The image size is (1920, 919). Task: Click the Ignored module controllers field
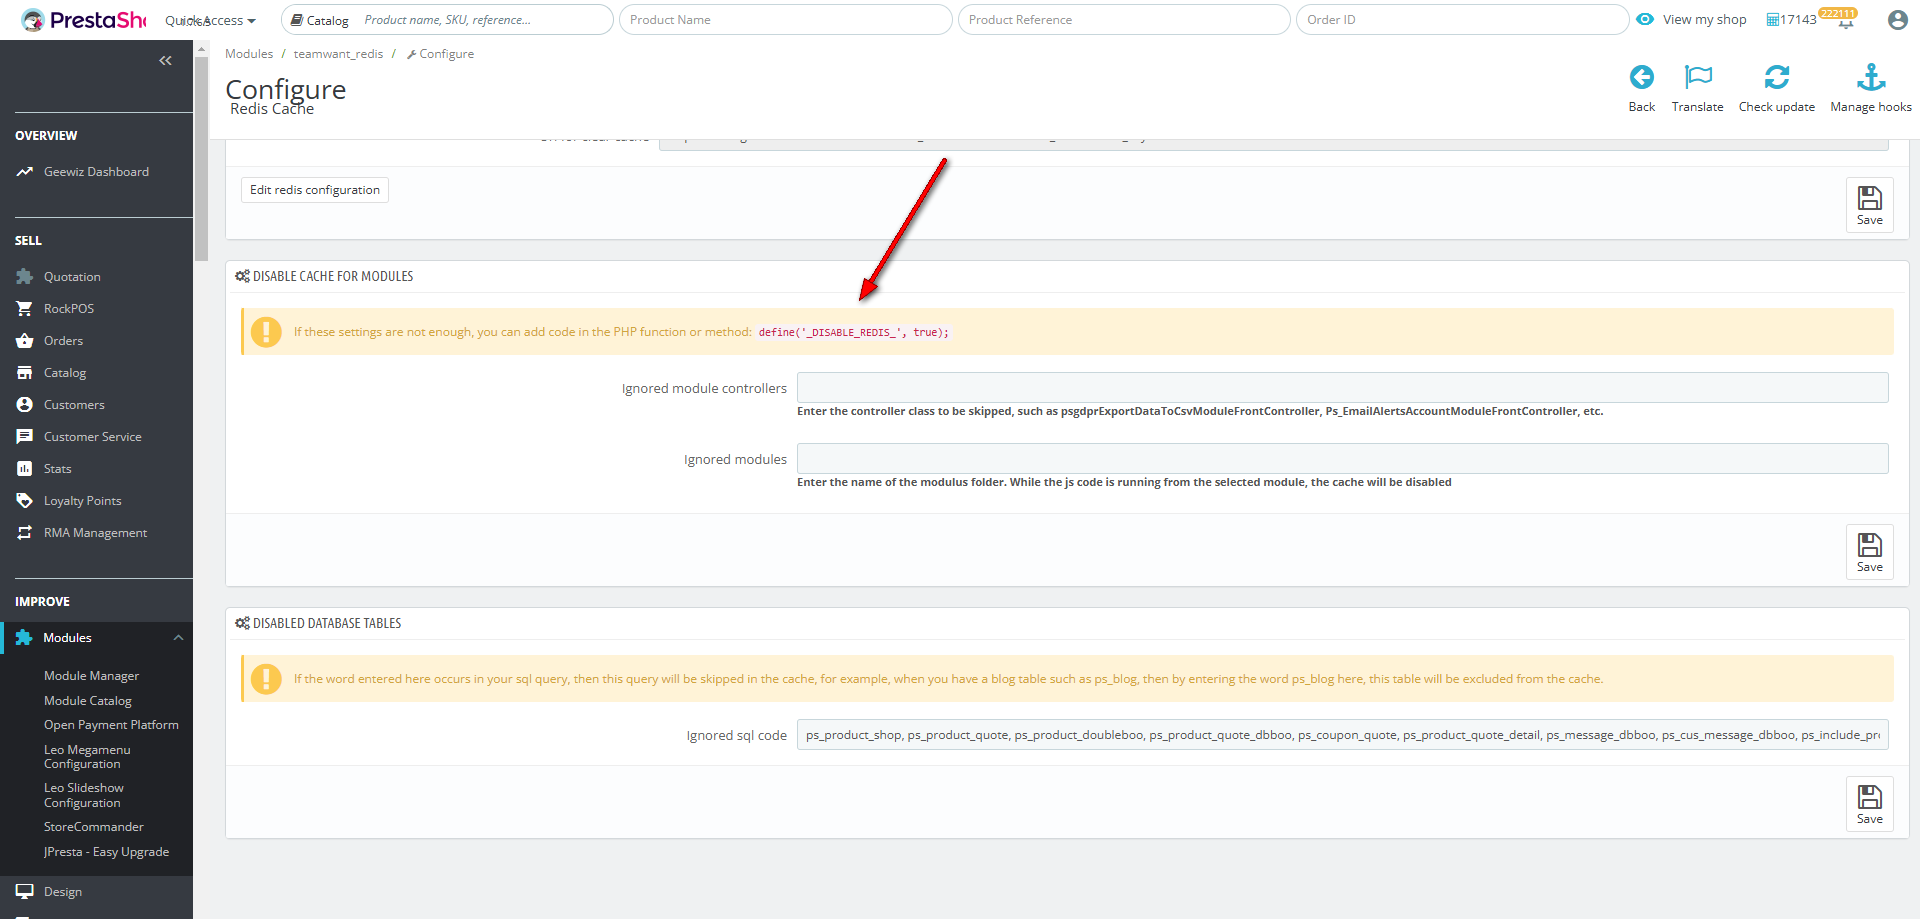1342,388
